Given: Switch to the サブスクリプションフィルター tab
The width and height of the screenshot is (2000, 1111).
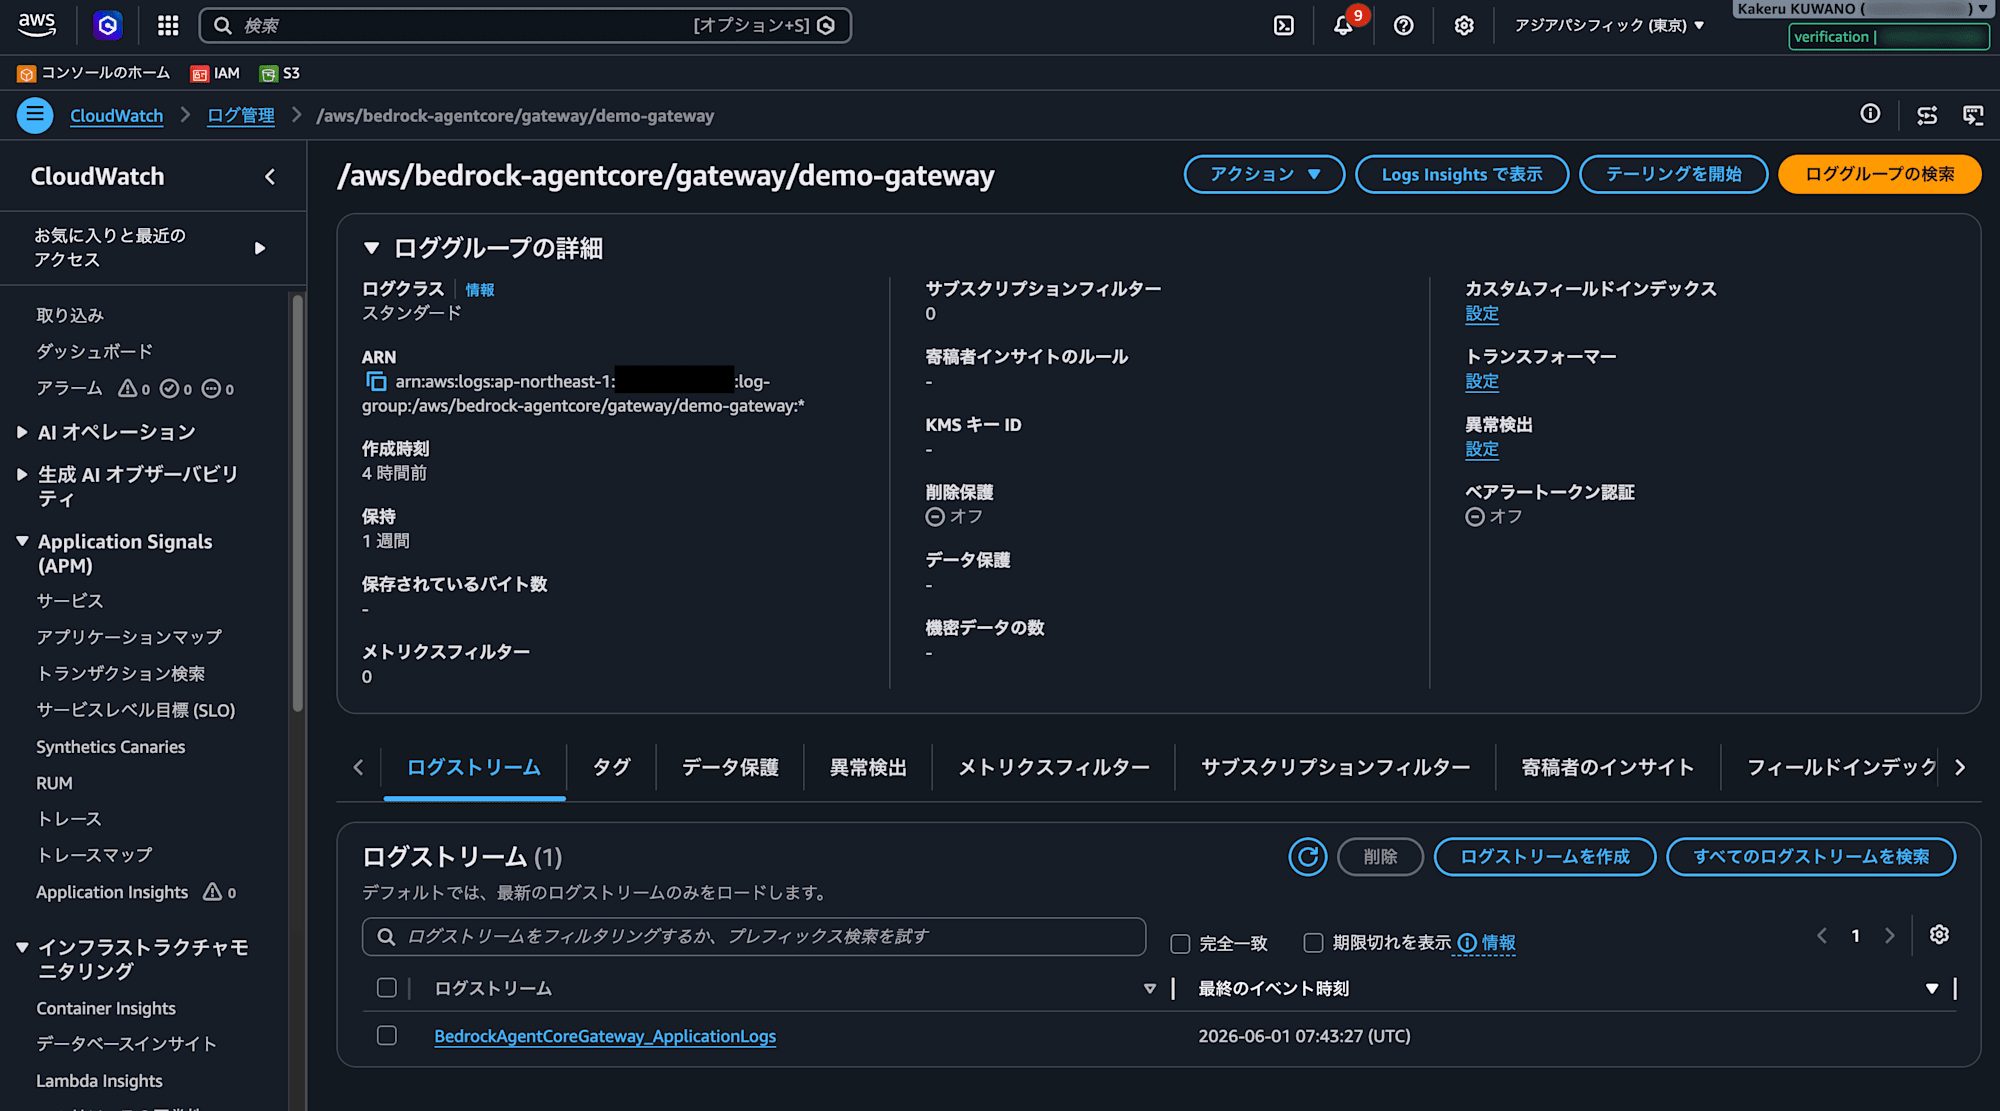Looking at the screenshot, I should (x=1335, y=767).
